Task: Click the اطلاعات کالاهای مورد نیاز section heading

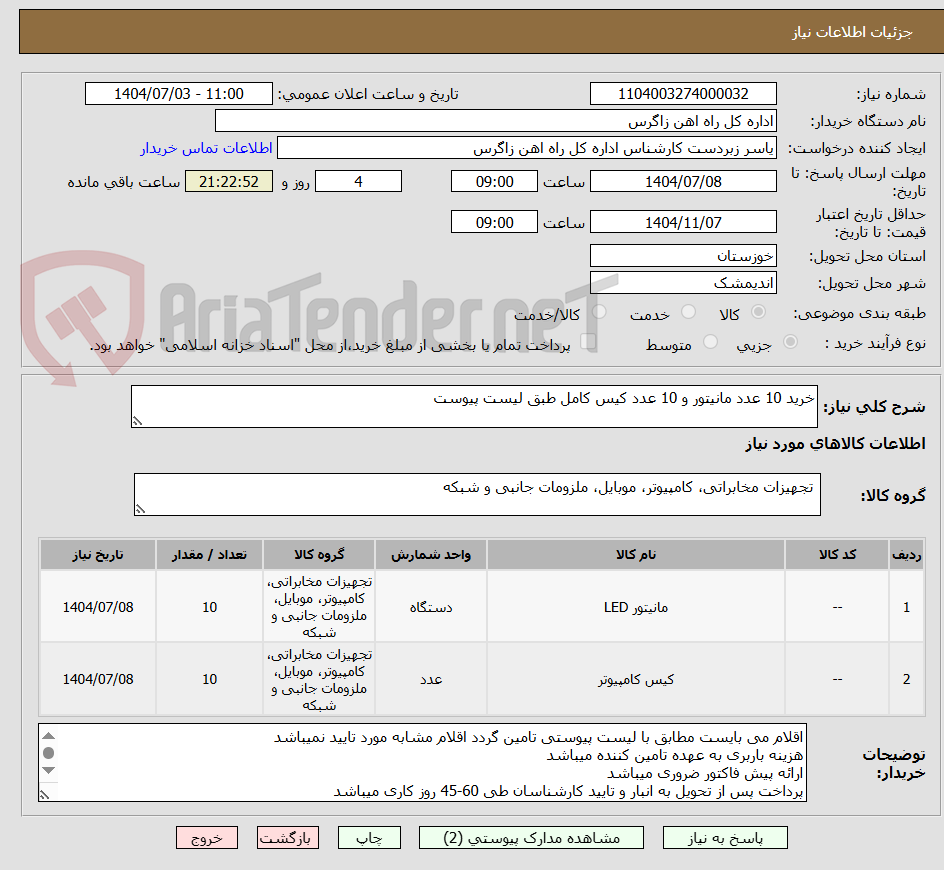Action: 835,444
